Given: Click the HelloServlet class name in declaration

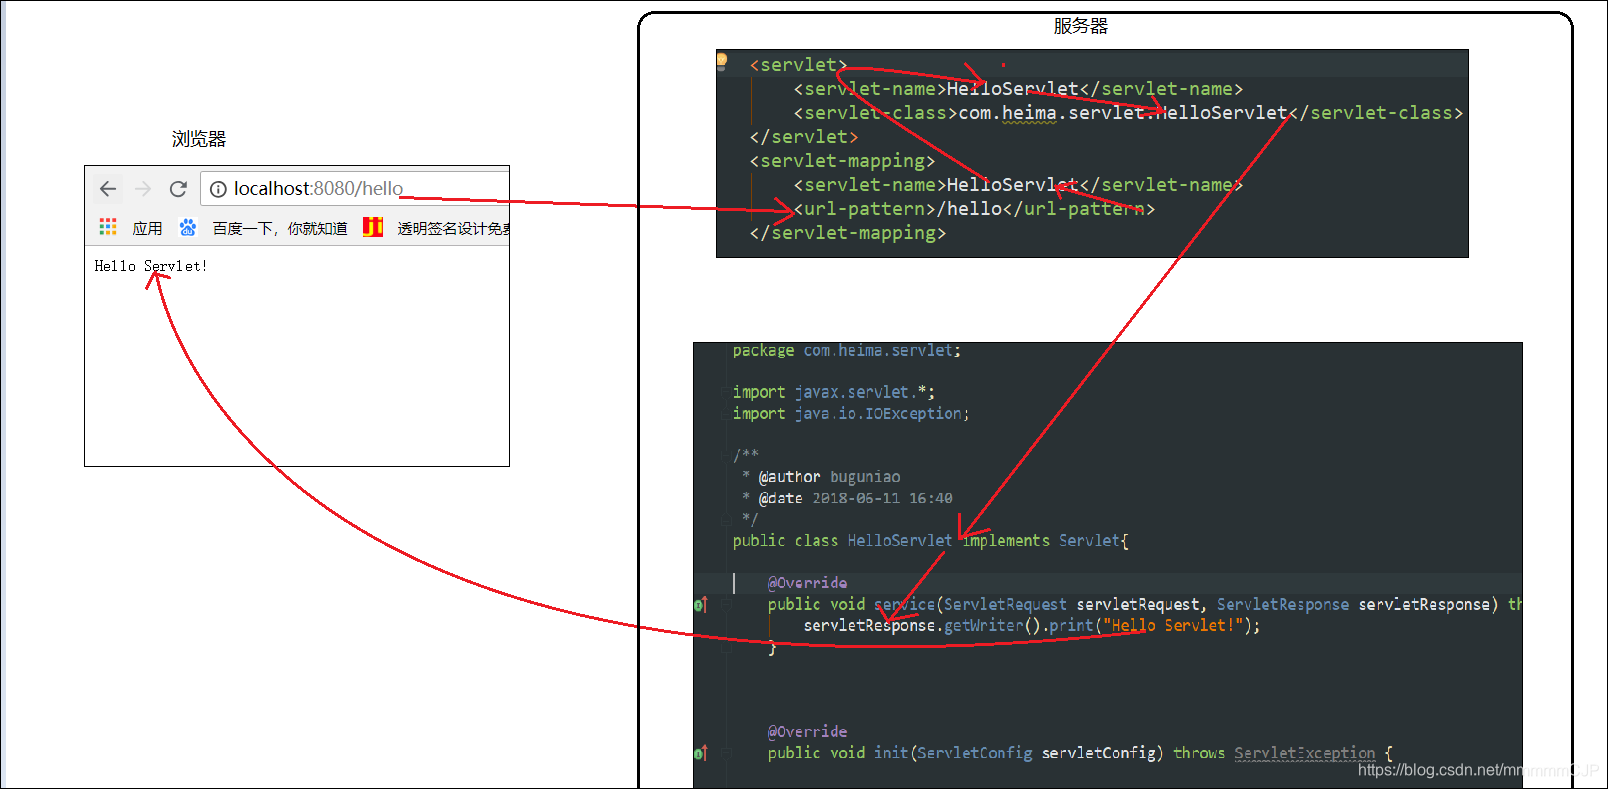Looking at the screenshot, I should point(900,541).
